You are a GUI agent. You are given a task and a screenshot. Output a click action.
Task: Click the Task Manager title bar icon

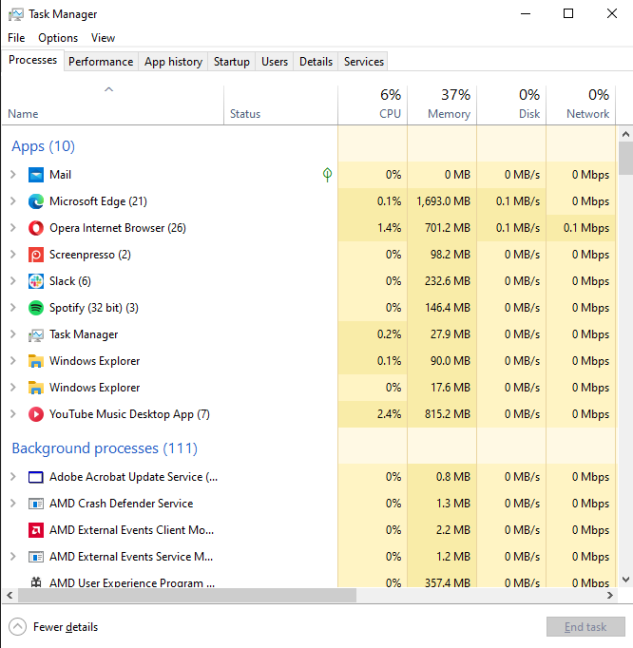[16, 14]
